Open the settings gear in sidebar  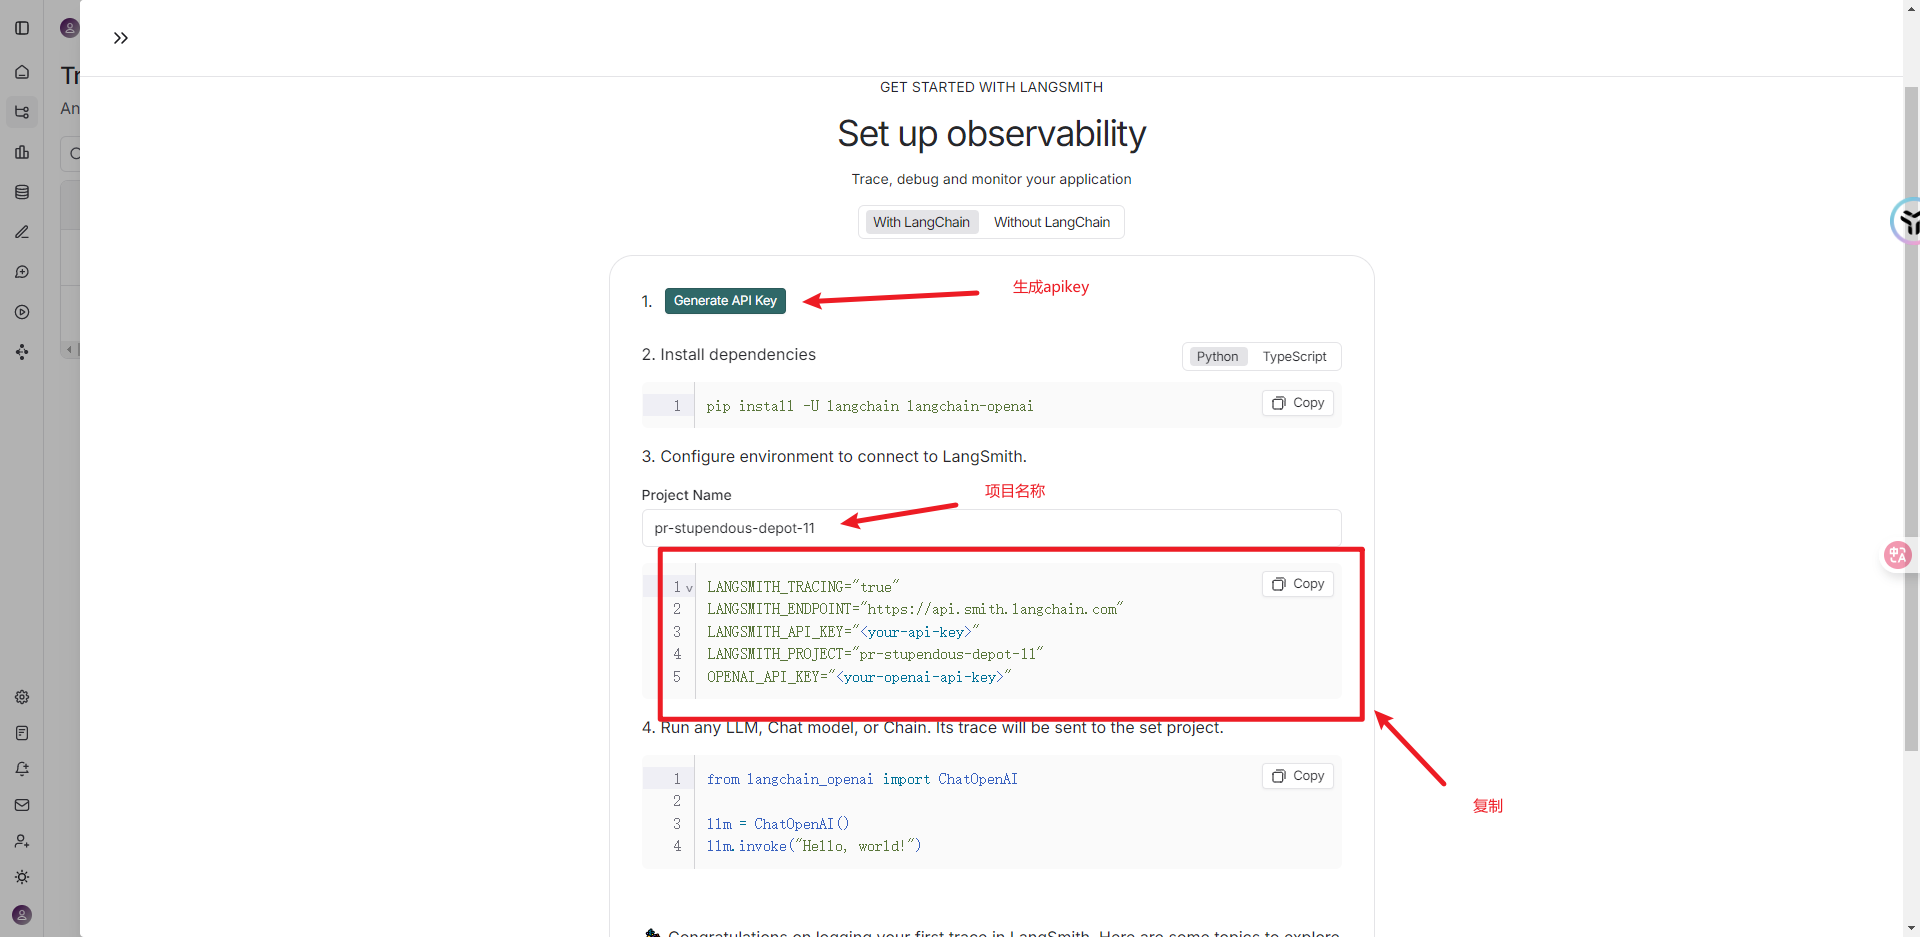(22, 697)
